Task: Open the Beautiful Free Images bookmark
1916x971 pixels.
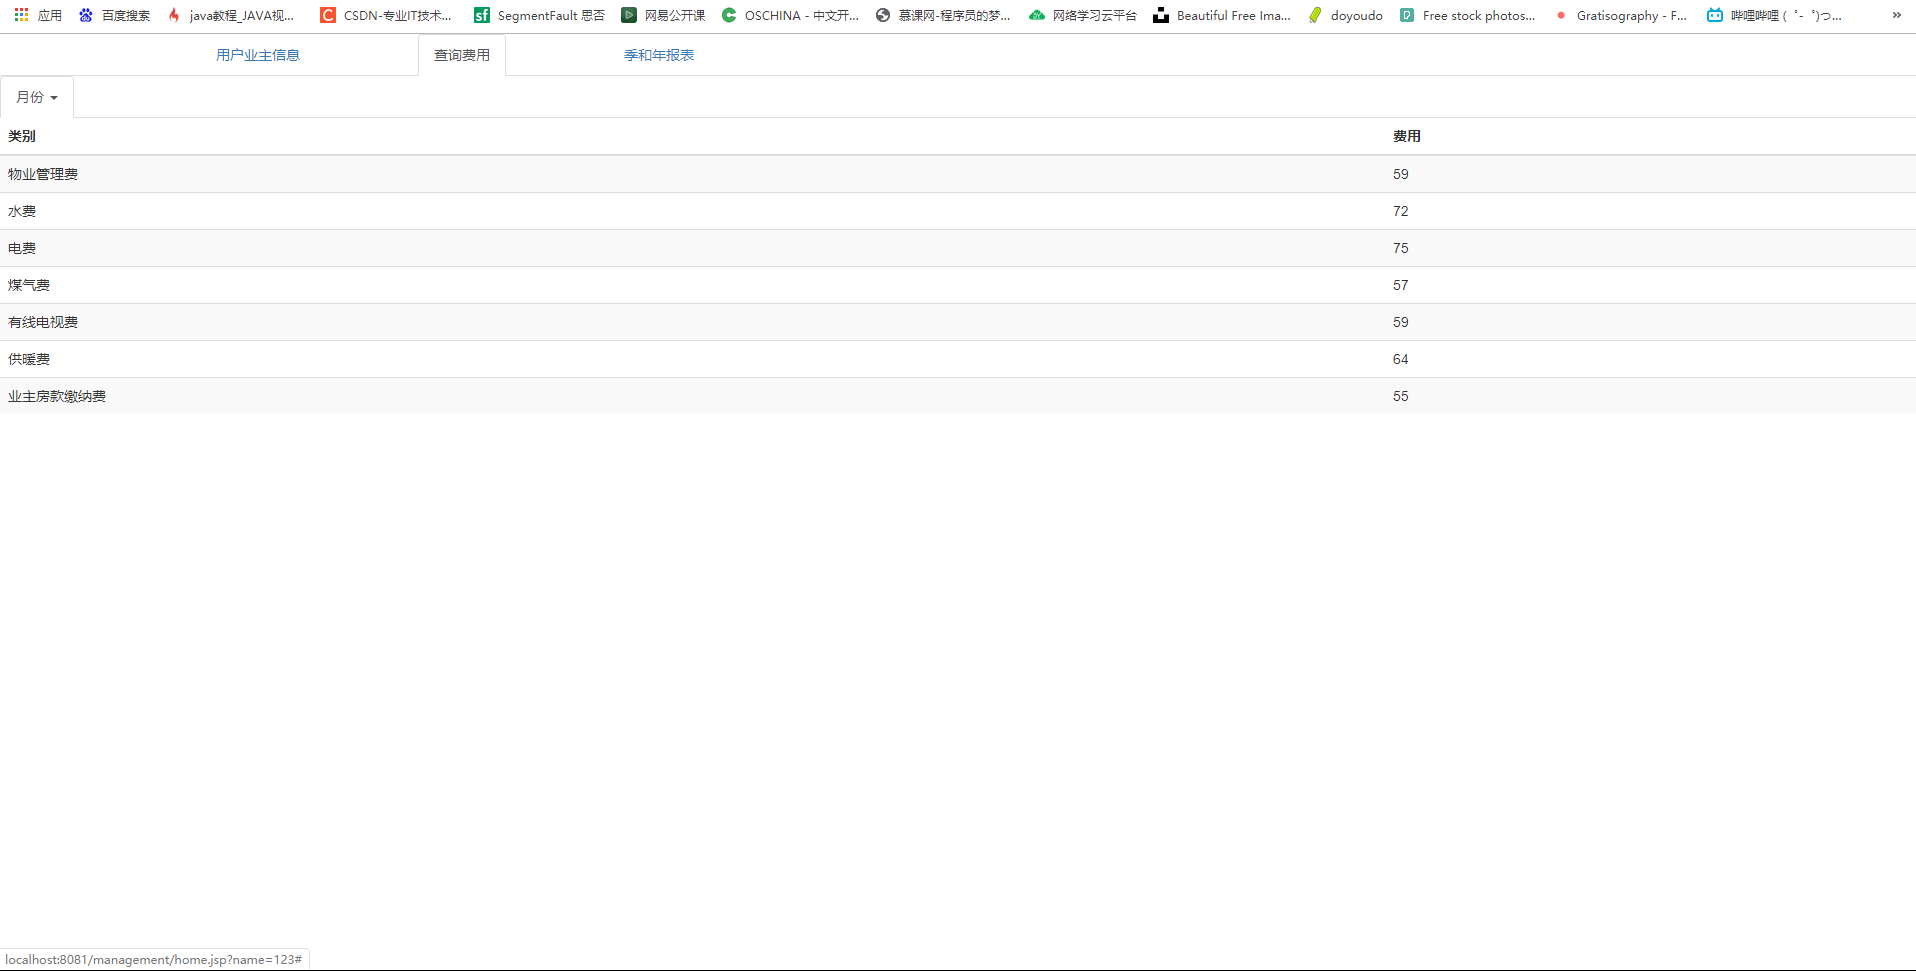Action: [x=1222, y=15]
